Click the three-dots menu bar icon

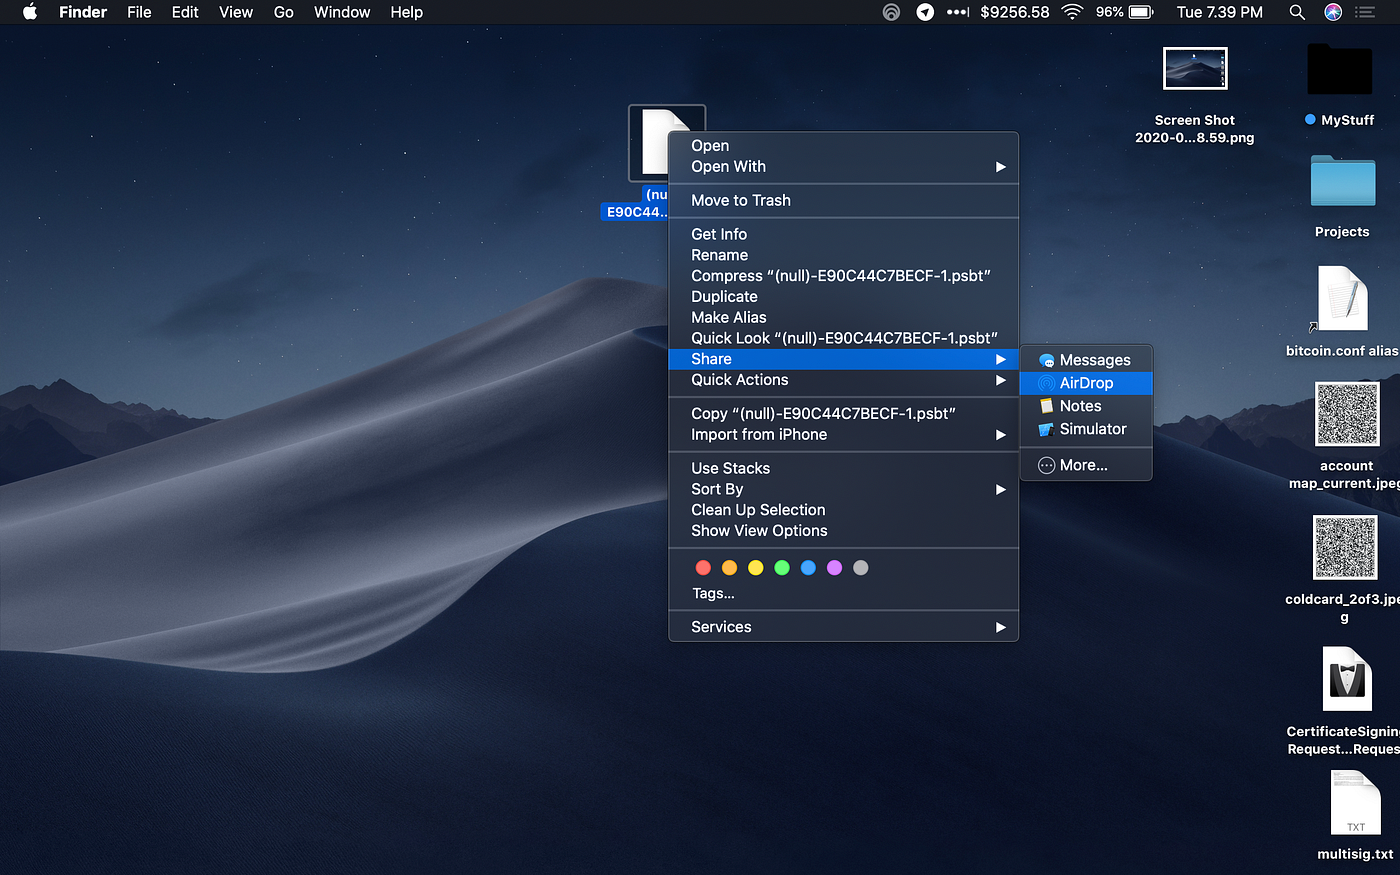click(x=958, y=12)
